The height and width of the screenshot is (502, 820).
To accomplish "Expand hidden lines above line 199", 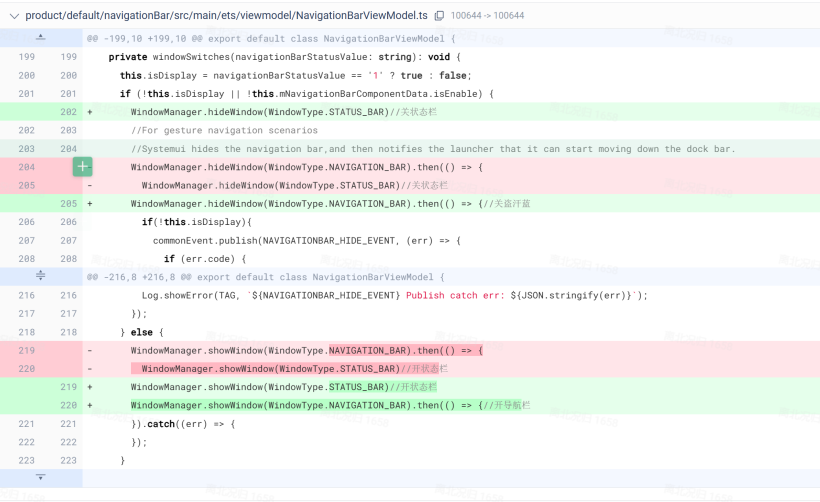I will 41,38.
